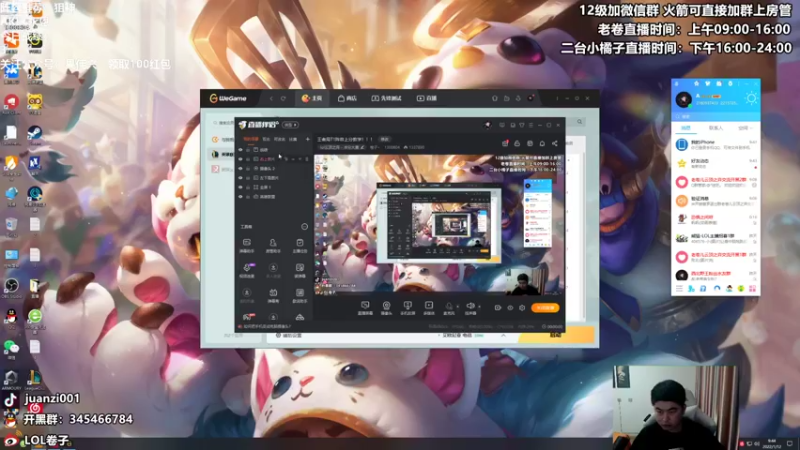Add a camera source from bottom toolbar

tap(386, 308)
